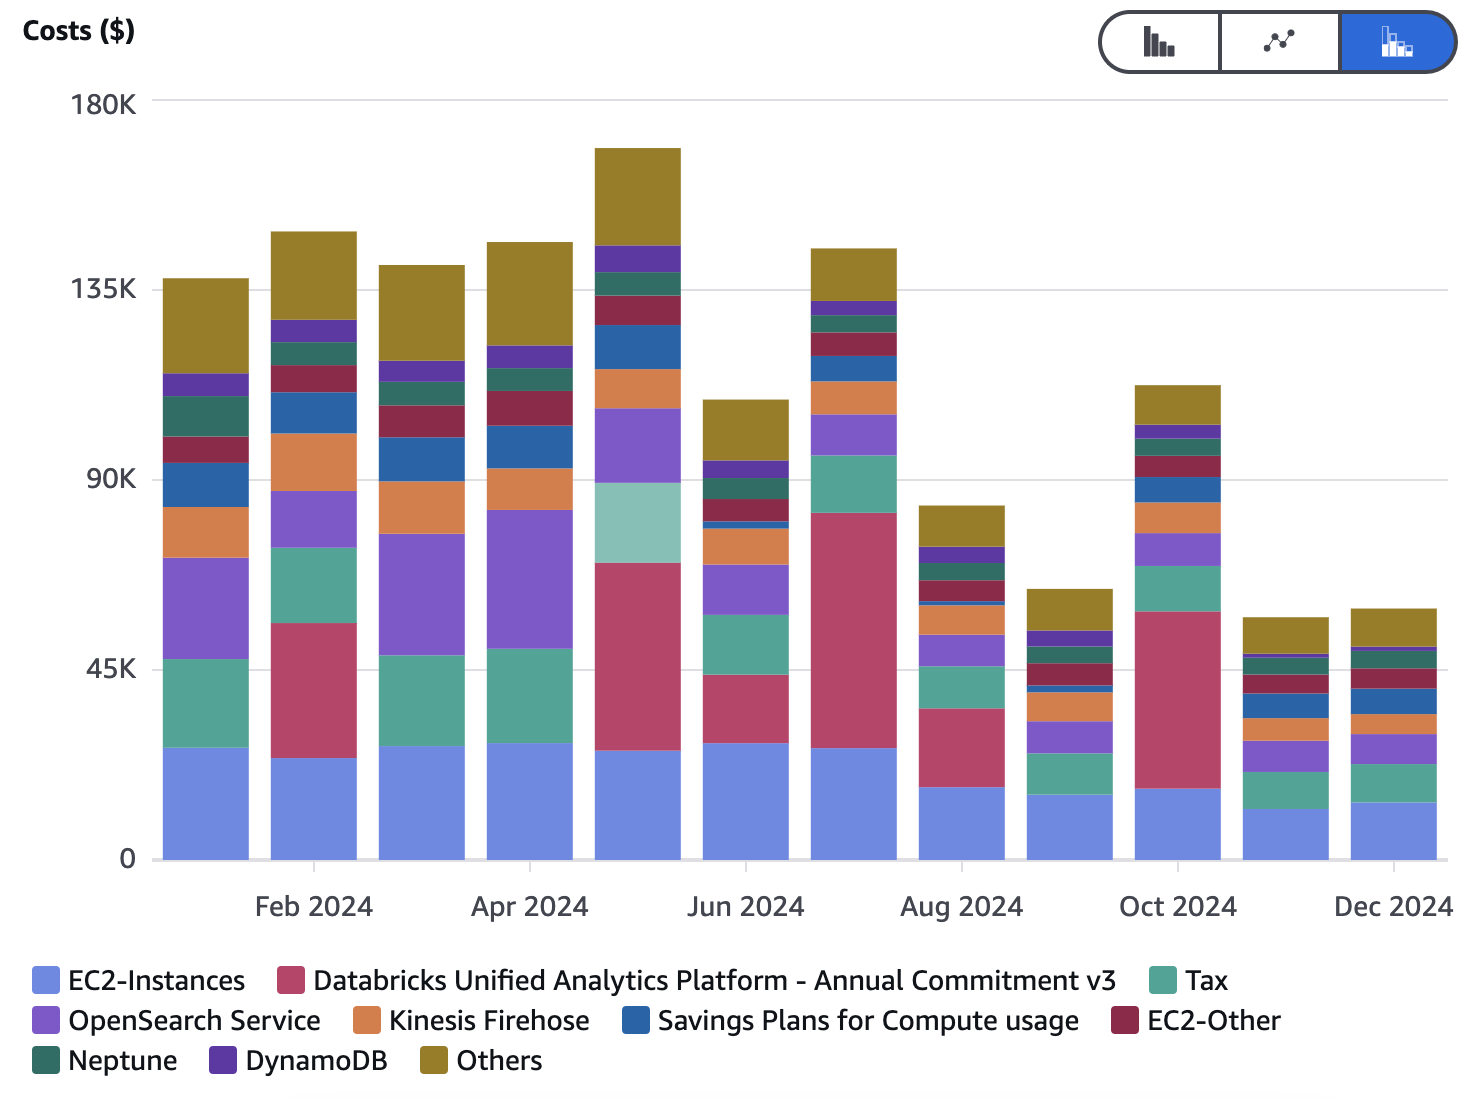Click the "Costs ($)" chart title
This screenshot has width=1478, height=1098.
pos(79,31)
